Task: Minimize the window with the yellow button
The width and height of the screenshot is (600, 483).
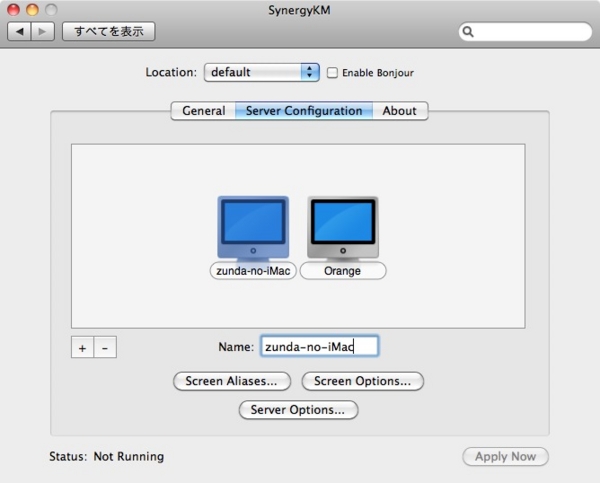Action: tap(32, 10)
